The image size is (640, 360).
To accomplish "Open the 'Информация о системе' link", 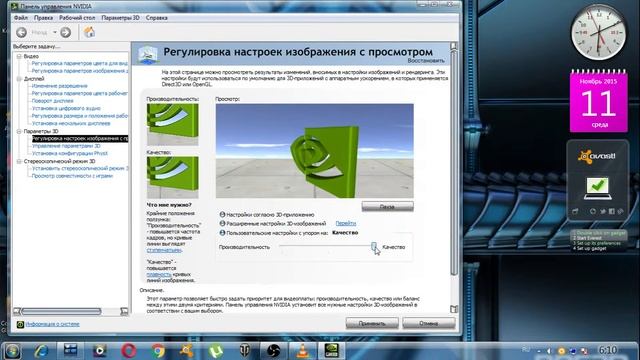I will point(53,324).
